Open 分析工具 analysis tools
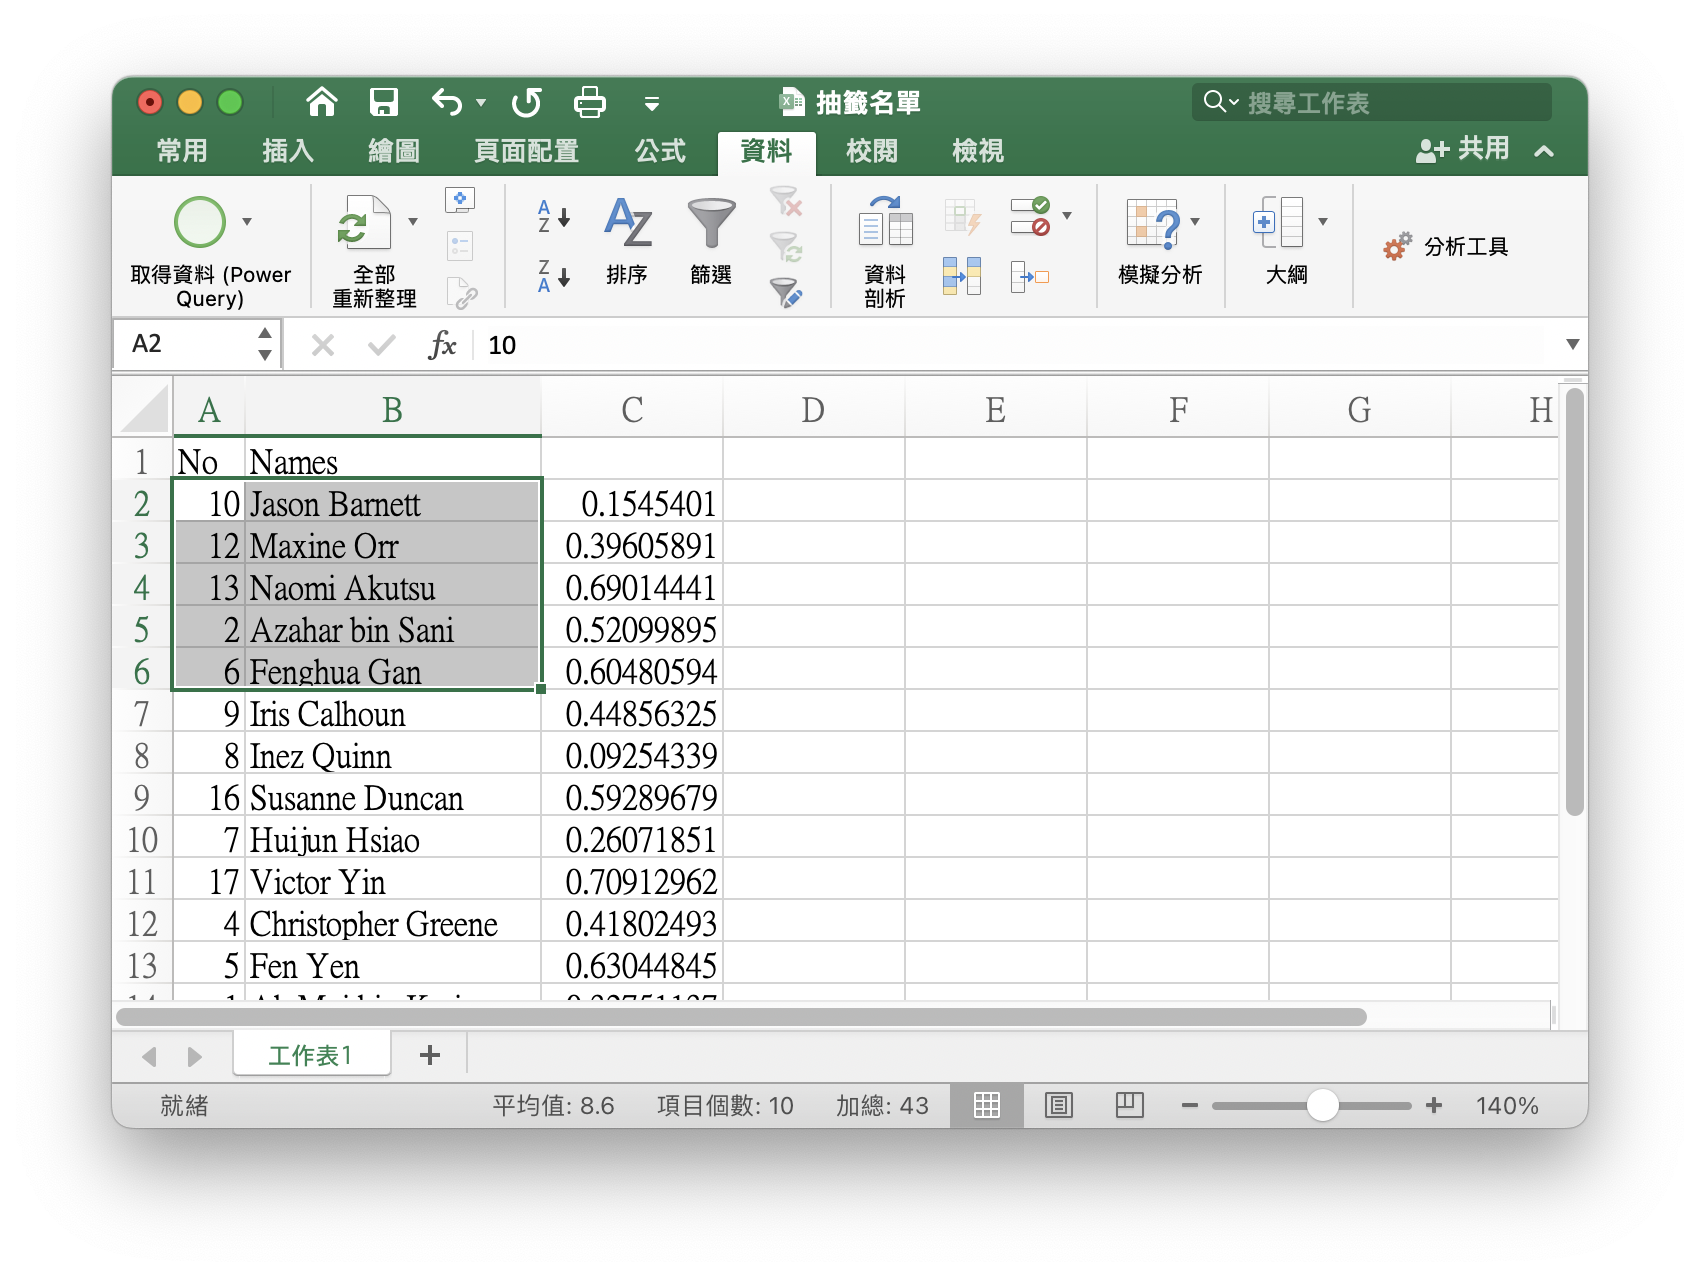 tap(1446, 246)
